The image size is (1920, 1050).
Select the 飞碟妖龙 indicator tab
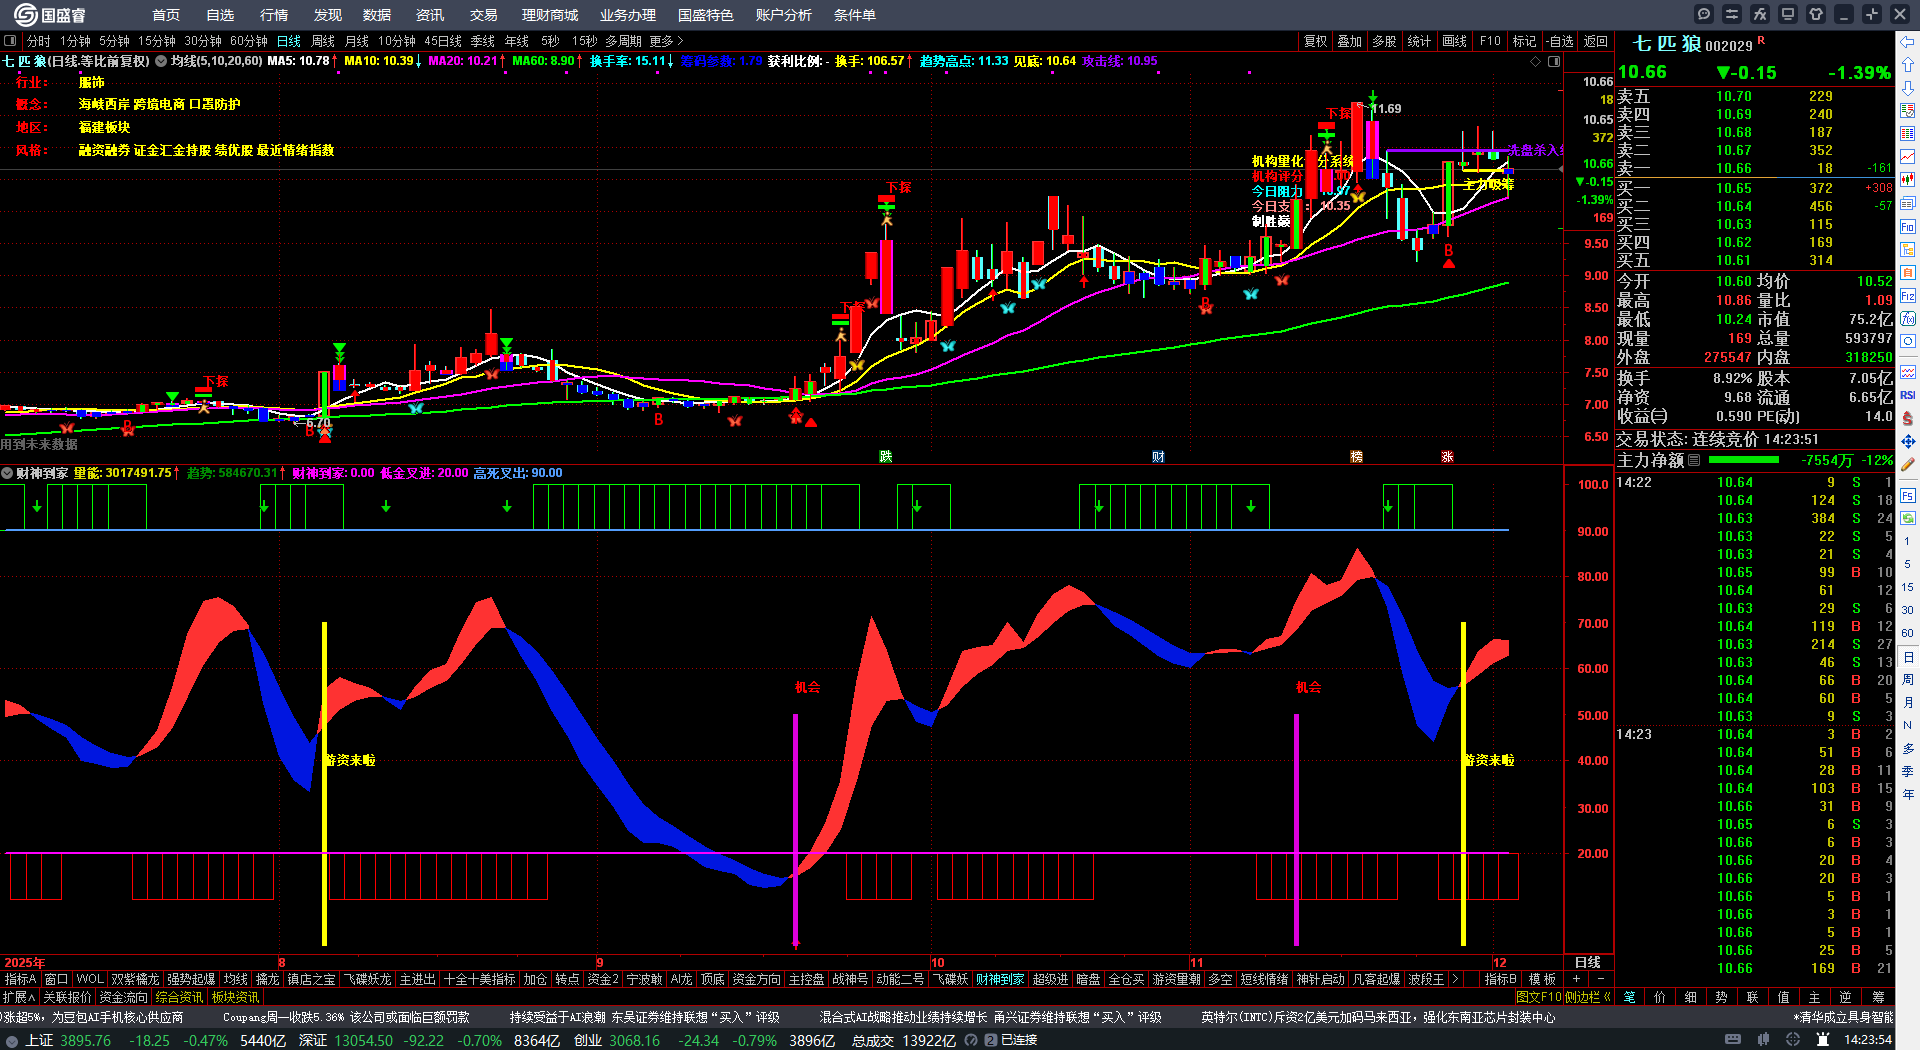pos(368,979)
